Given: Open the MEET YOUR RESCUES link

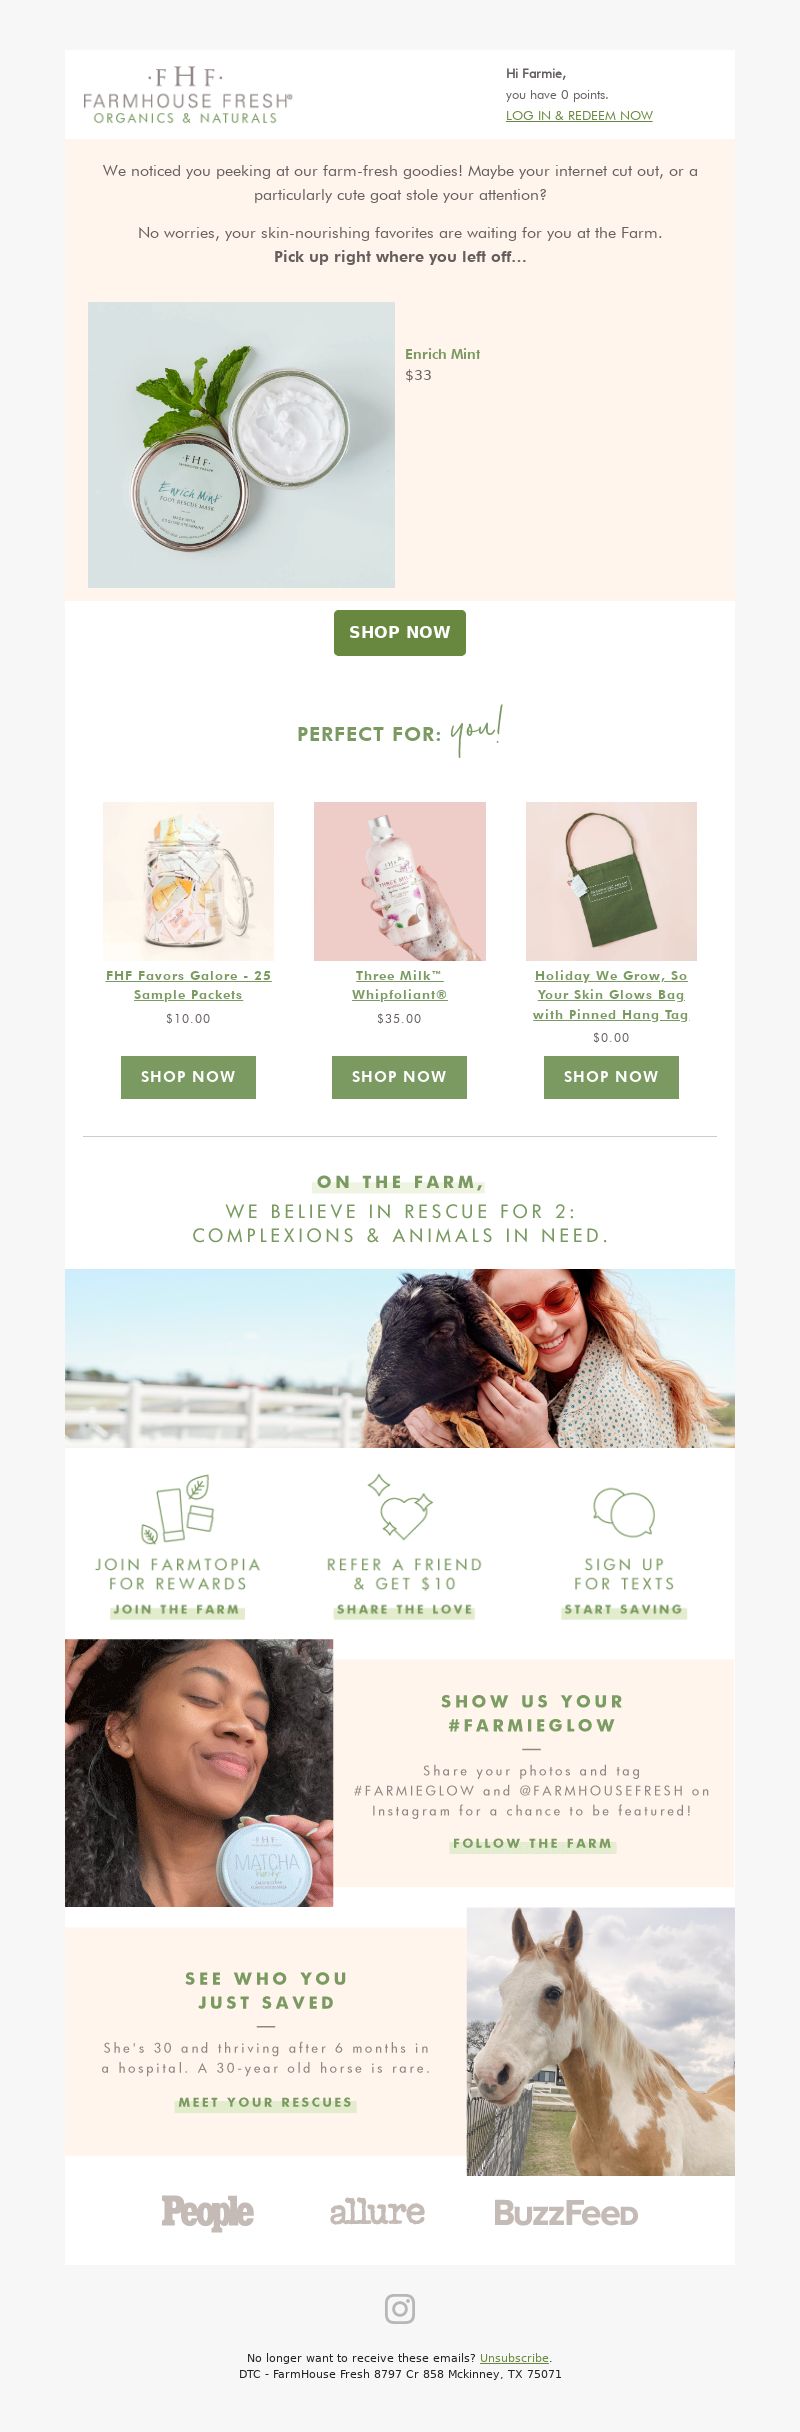Looking at the screenshot, I should [265, 2102].
